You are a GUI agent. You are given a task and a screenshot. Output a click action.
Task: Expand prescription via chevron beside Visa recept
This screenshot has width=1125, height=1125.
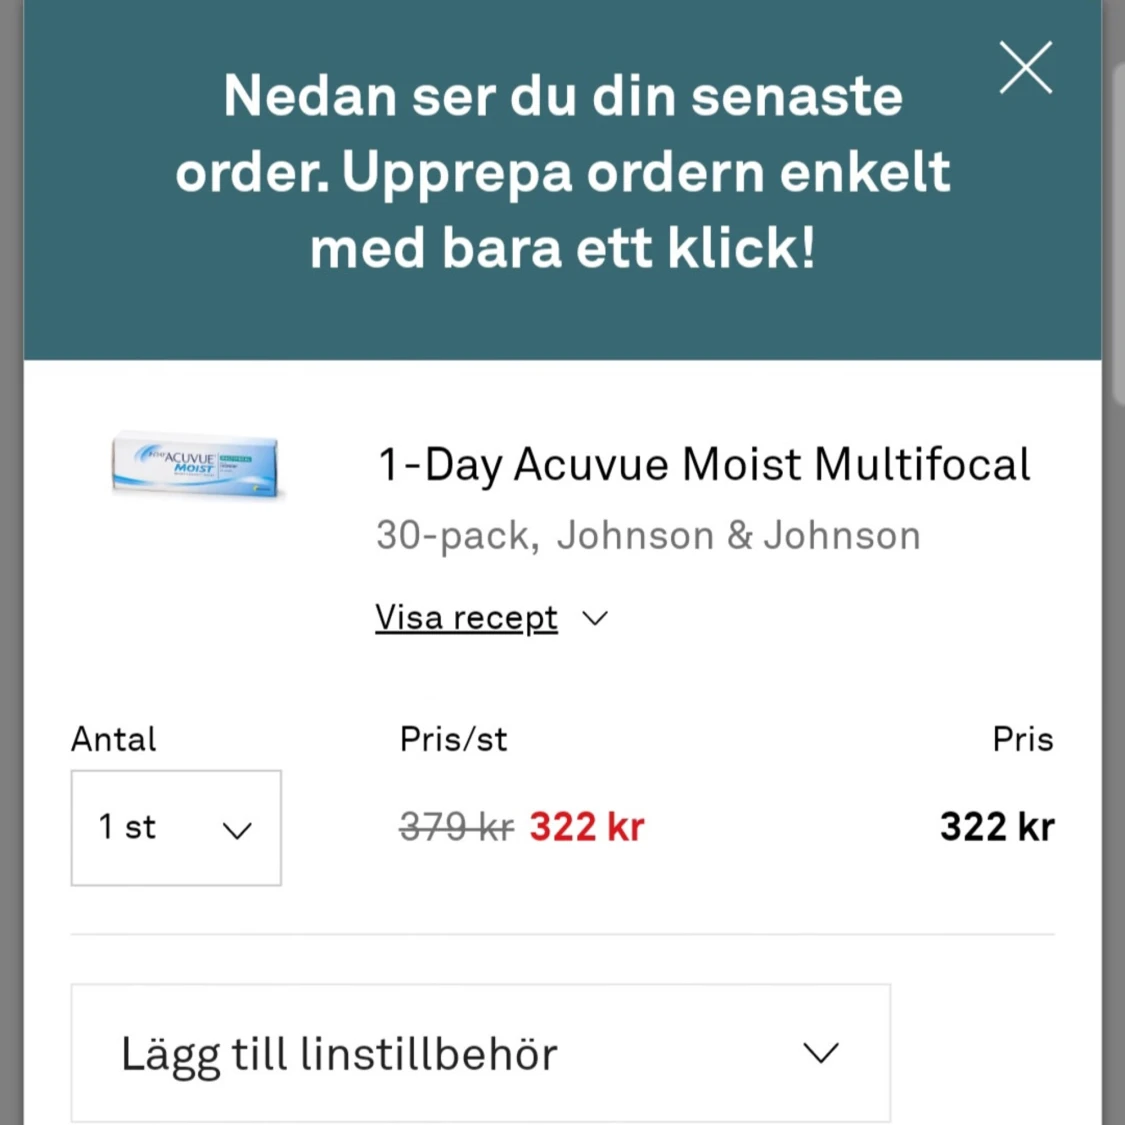point(595,618)
